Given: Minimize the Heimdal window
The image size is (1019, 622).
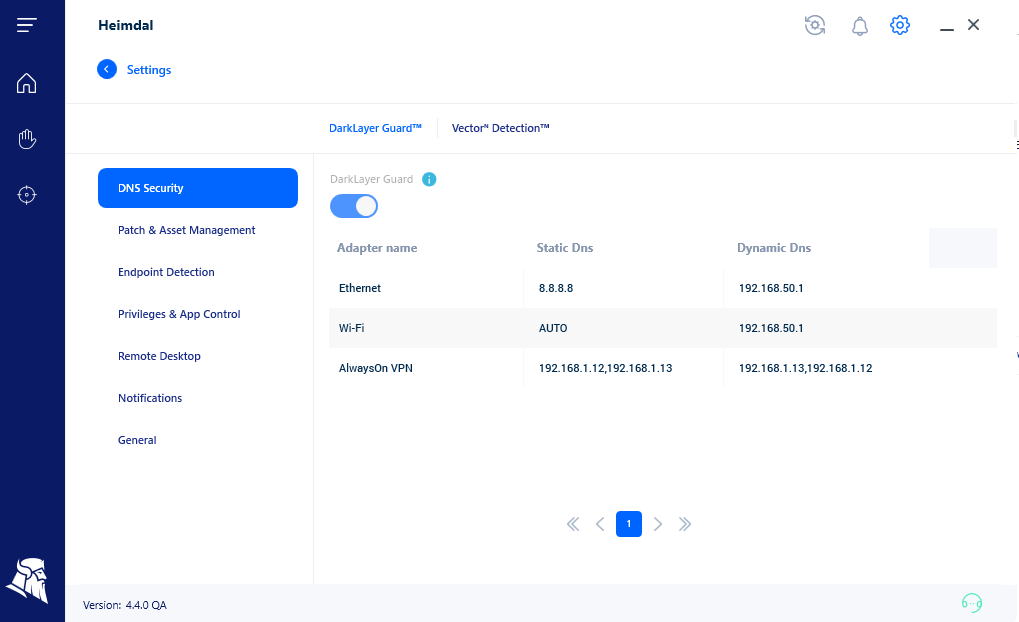Looking at the screenshot, I should (x=947, y=29).
